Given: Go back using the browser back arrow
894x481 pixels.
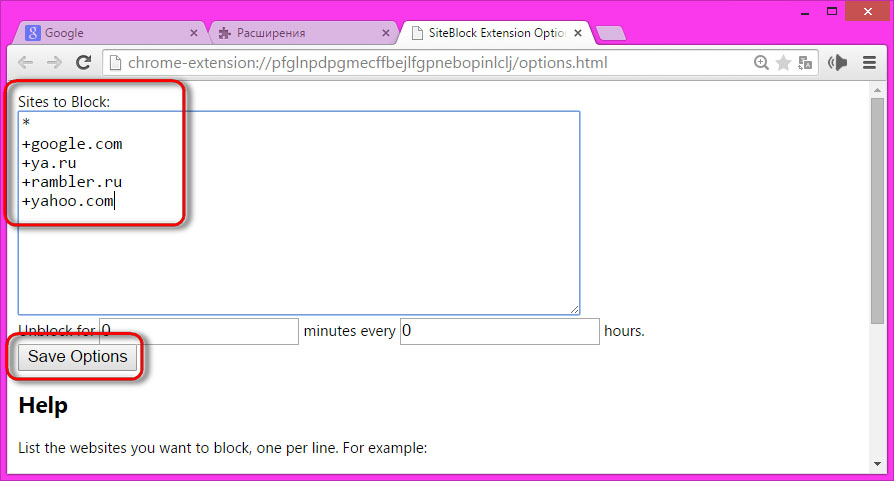Looking at the screenshot, I should coord(25,63).
